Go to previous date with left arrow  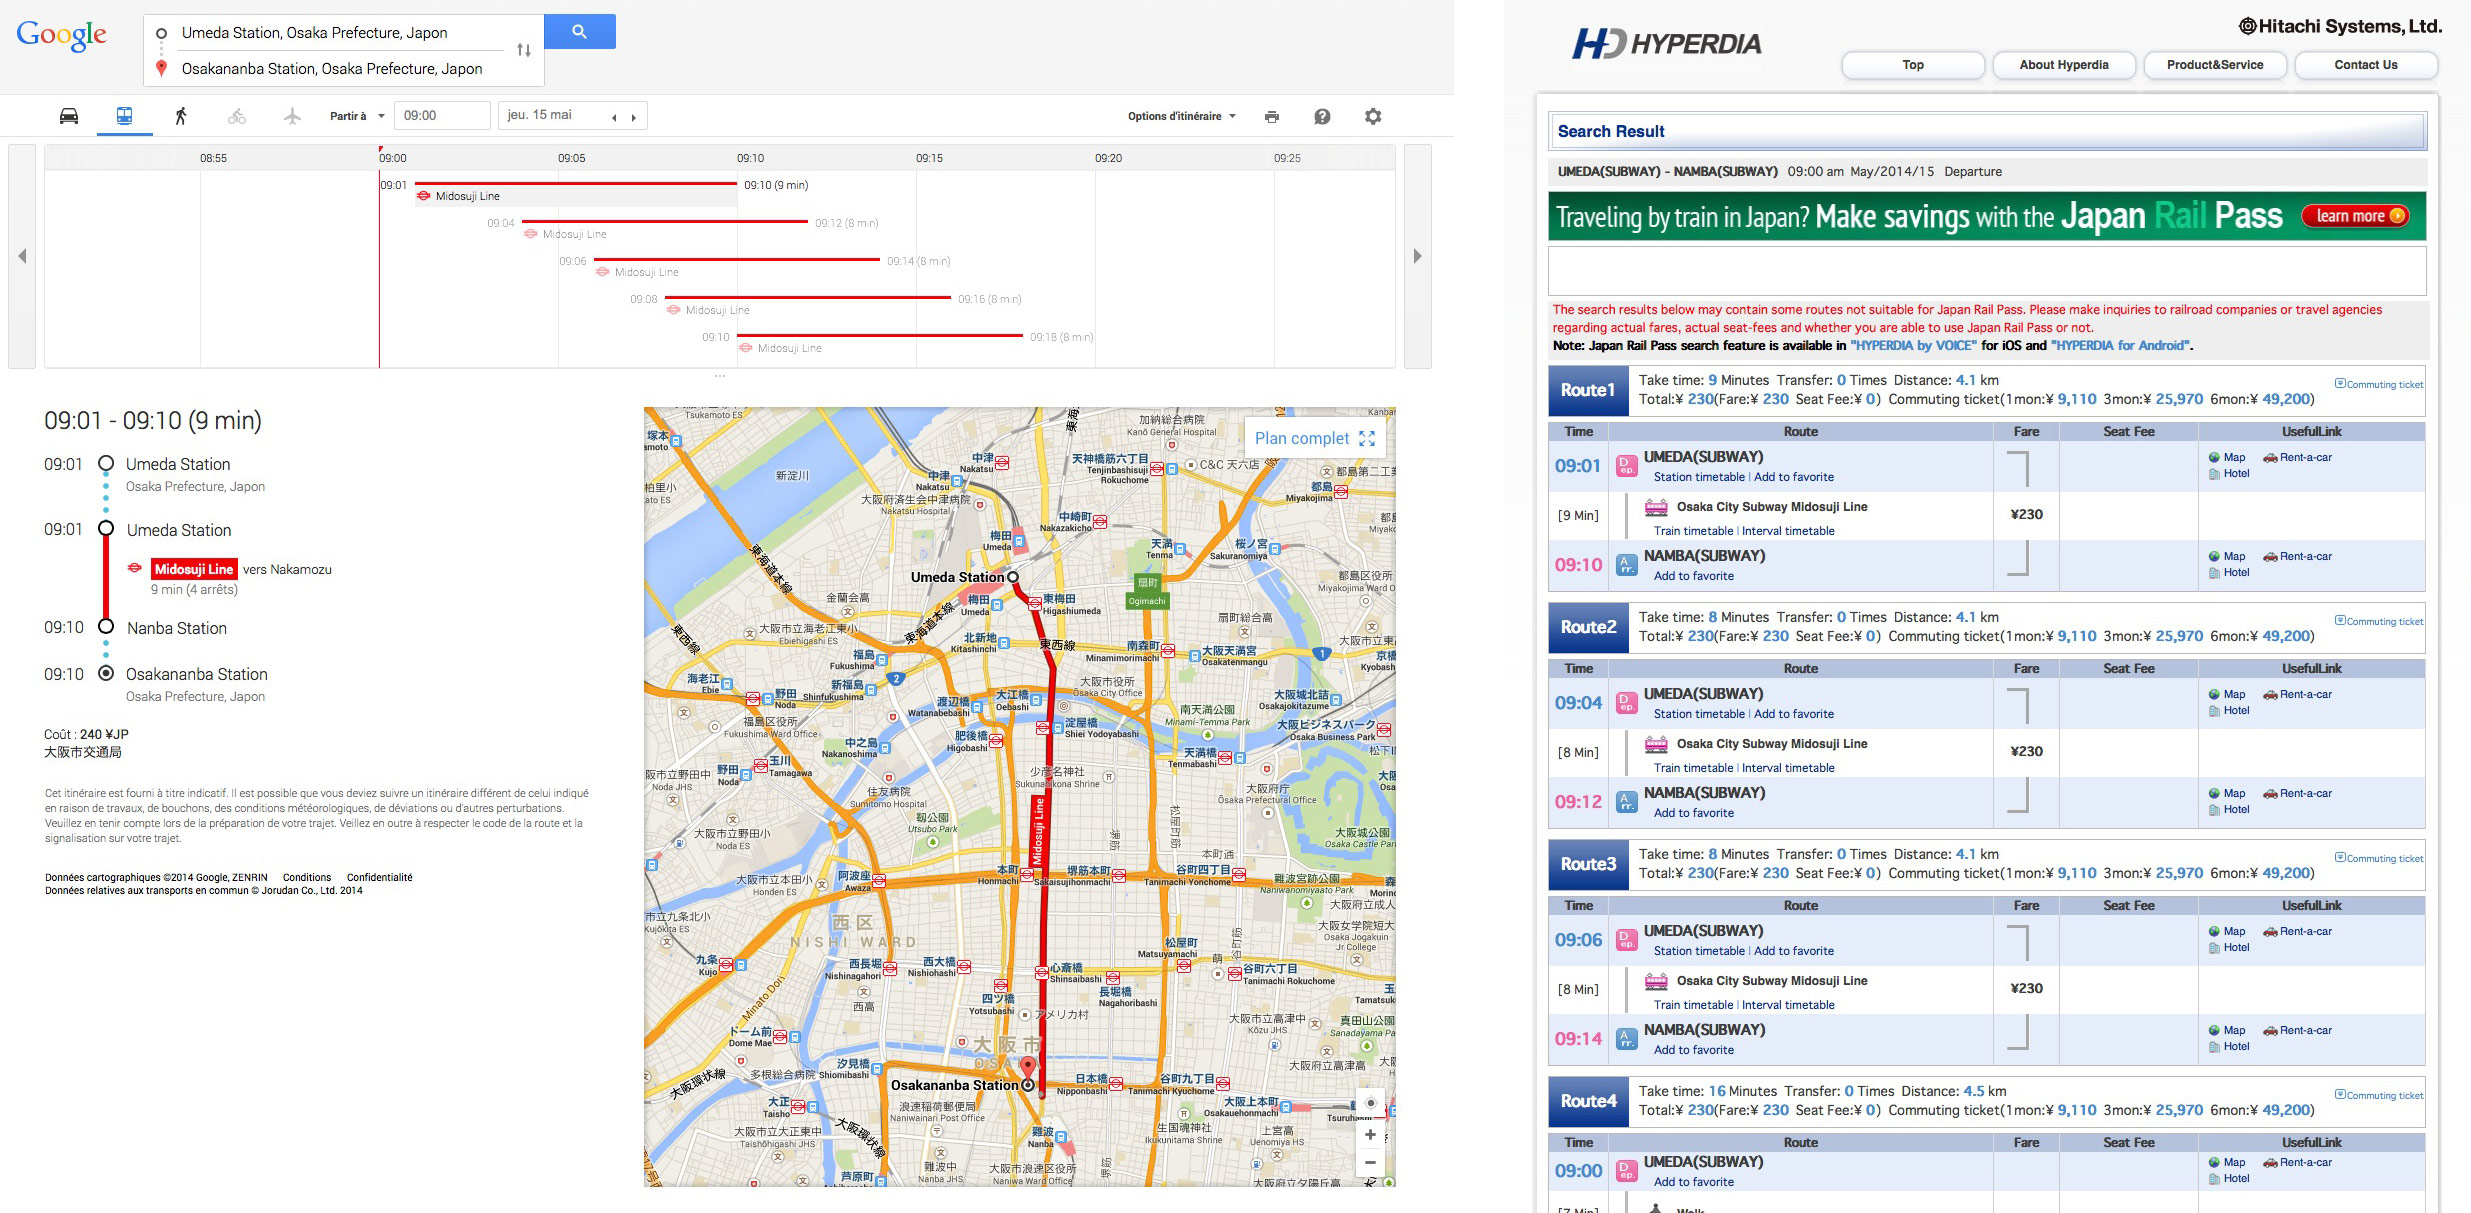[614, 117]
